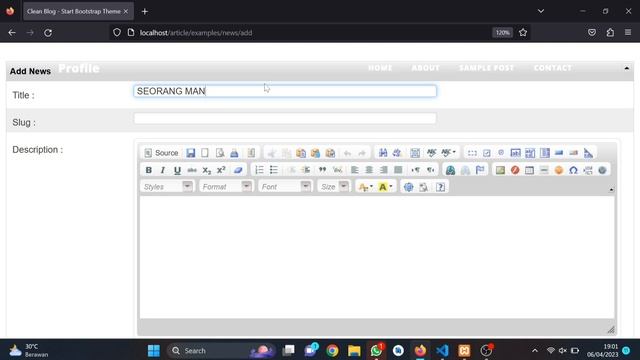Click the Save disk icon in editor
Image resolution: width=640 pixels, height=360 pixels.
point(191,153)
